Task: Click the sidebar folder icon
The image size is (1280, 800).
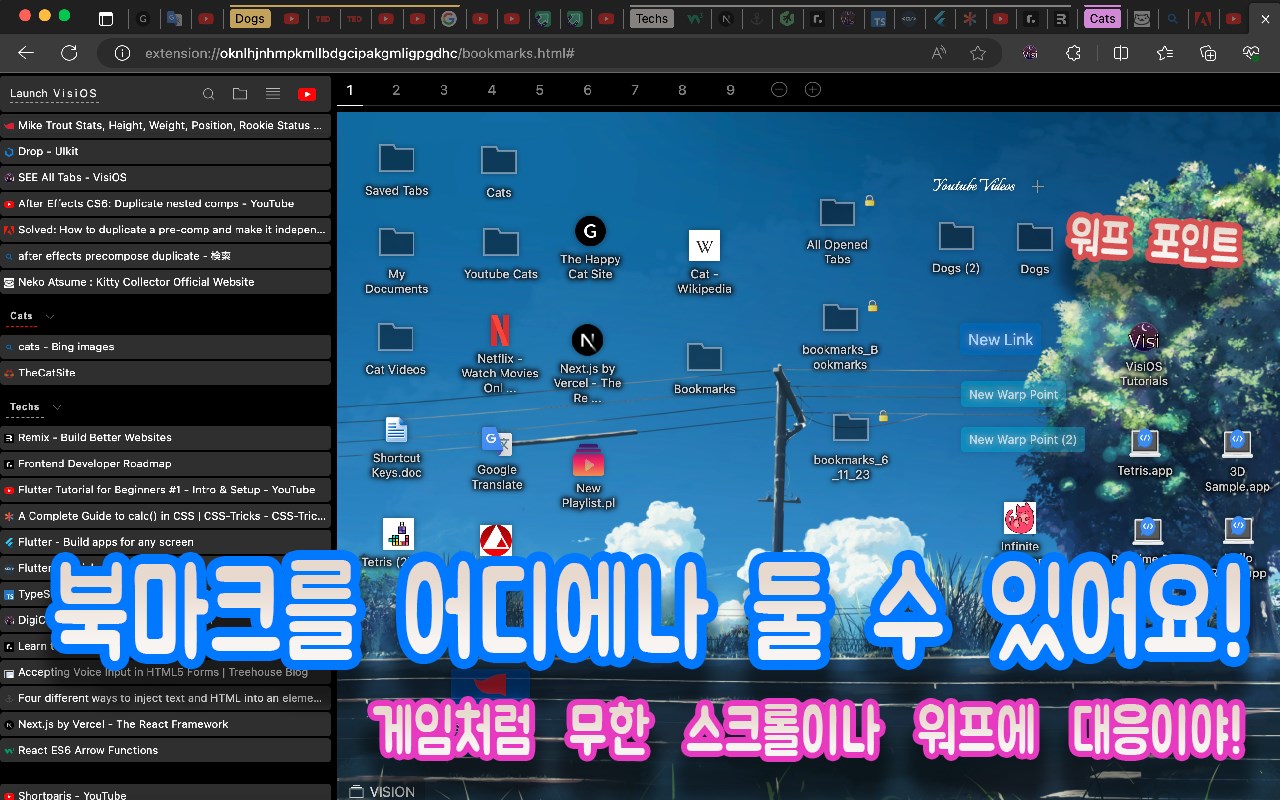Action: [x=240, y=94]
